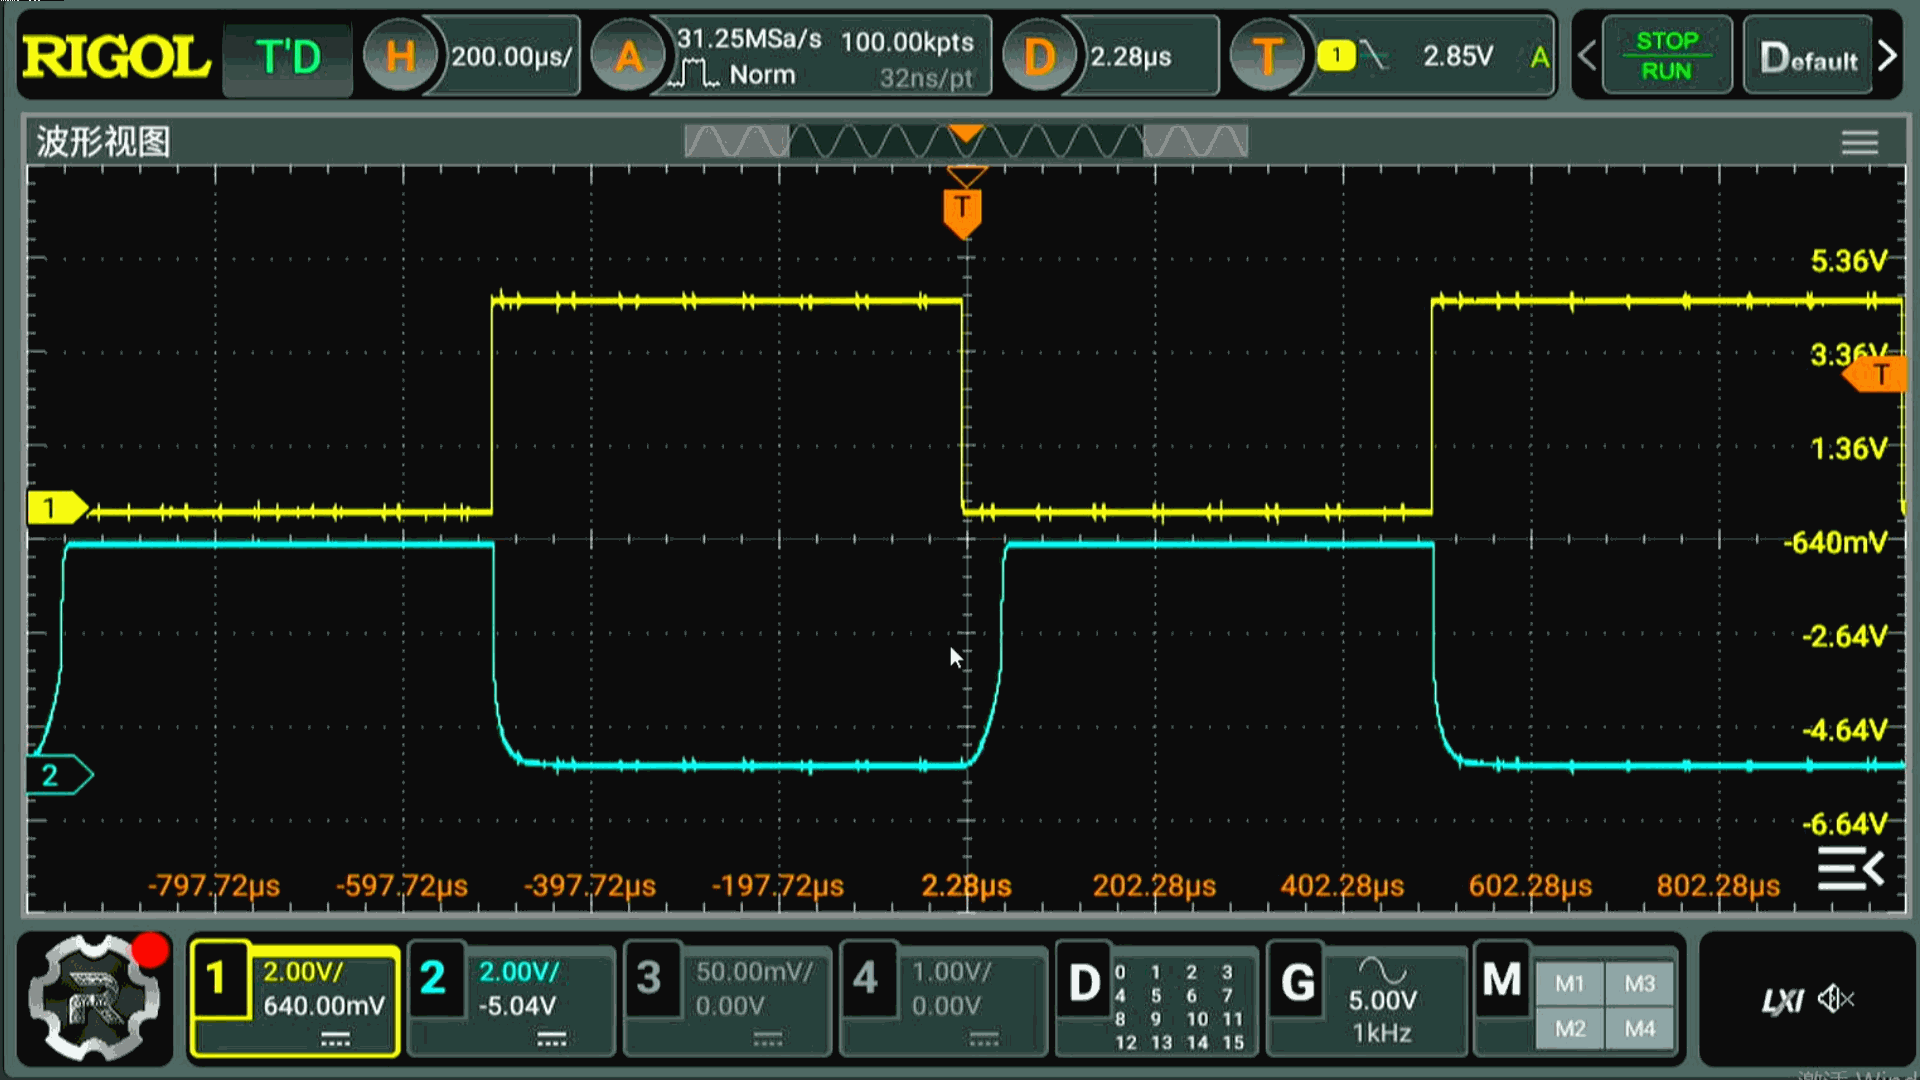Open the G signal generator settings

point(1298,984)
